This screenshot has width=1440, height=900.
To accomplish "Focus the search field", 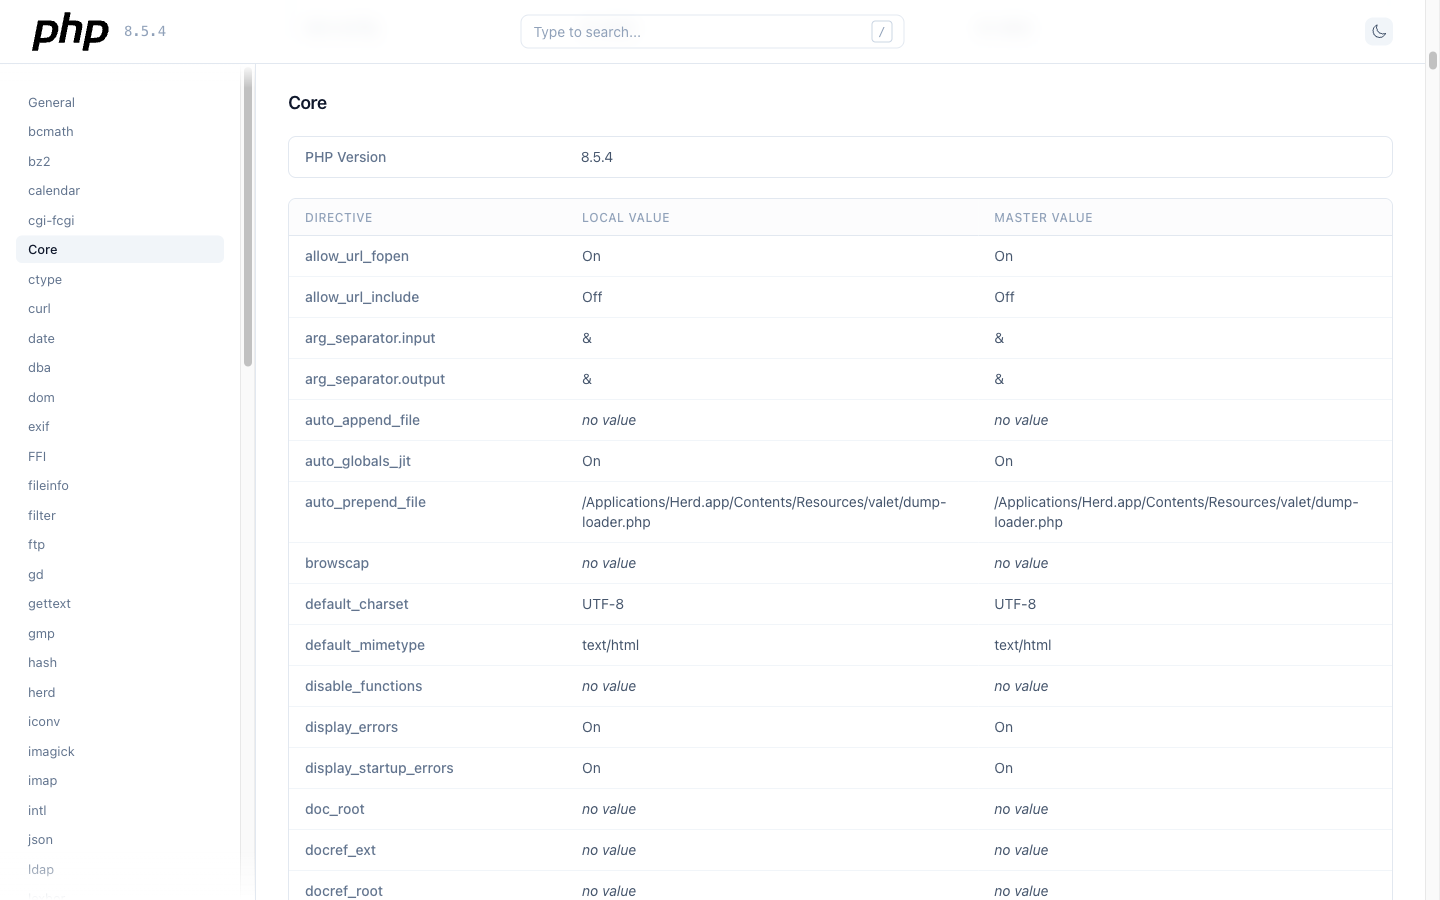I will (700, 31).
